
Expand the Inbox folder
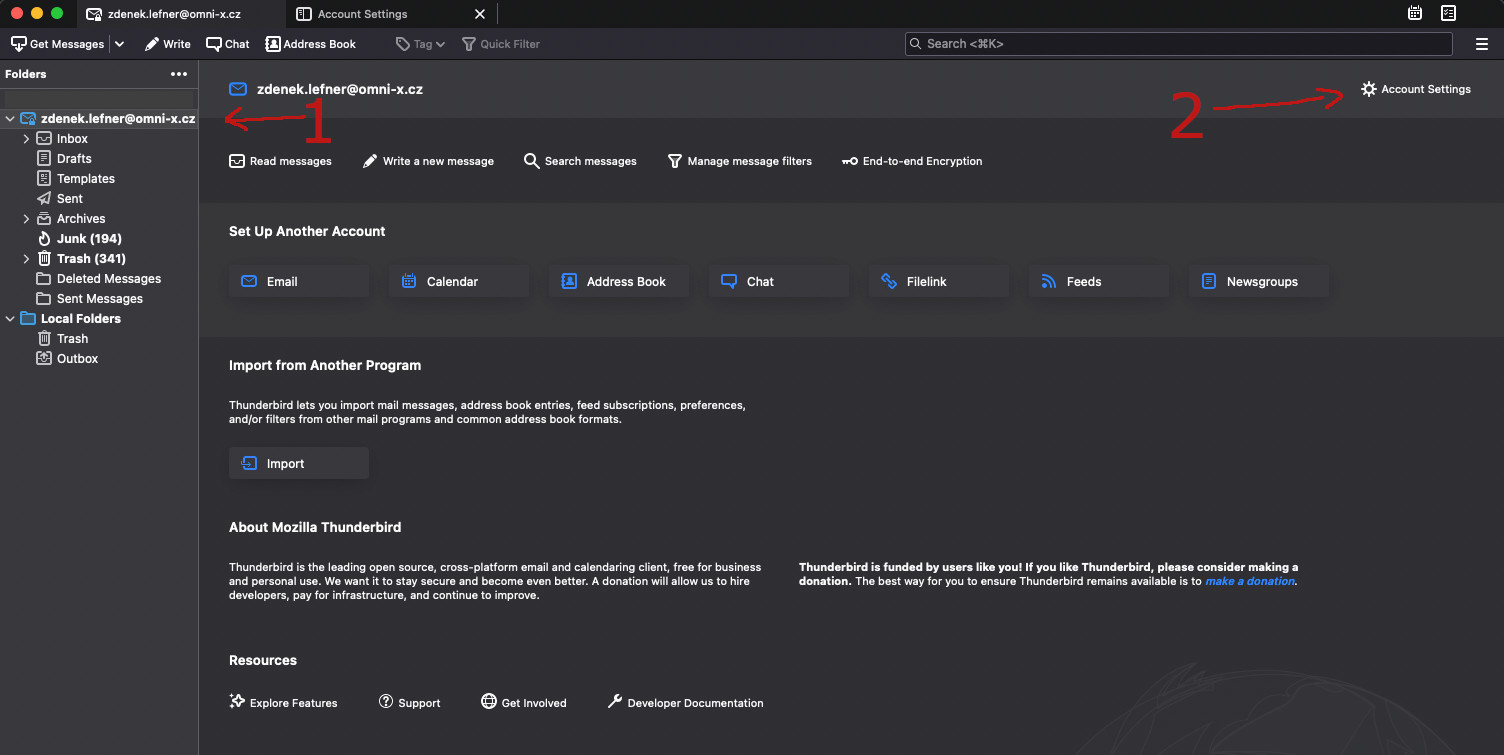pyautogui.click(x=26, y=139)
